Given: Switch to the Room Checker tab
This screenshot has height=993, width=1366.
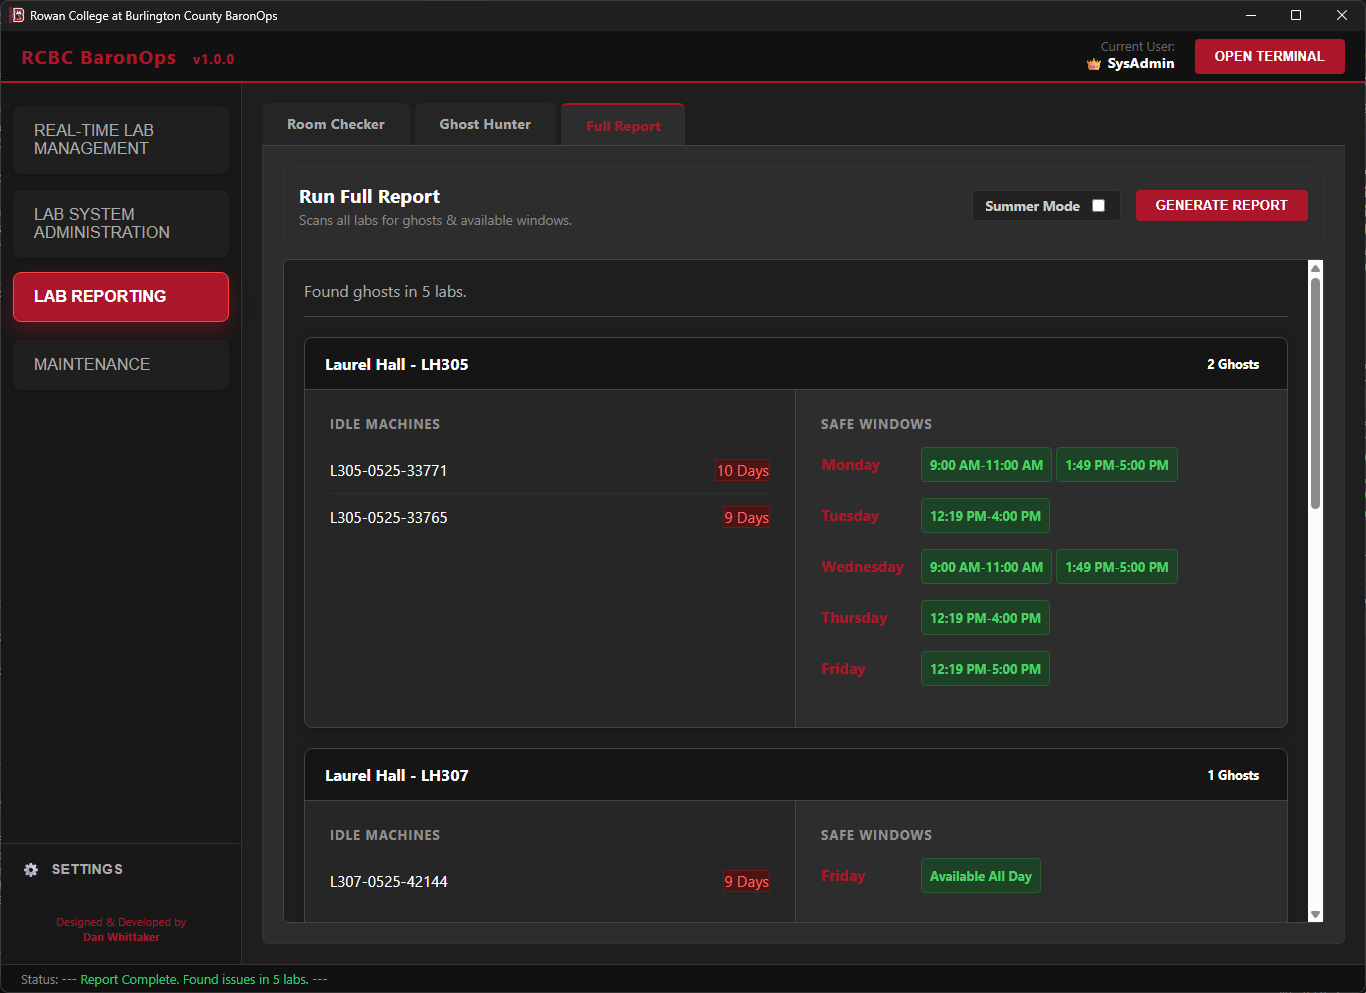Looking at the screenshot, I should point(335,123).
